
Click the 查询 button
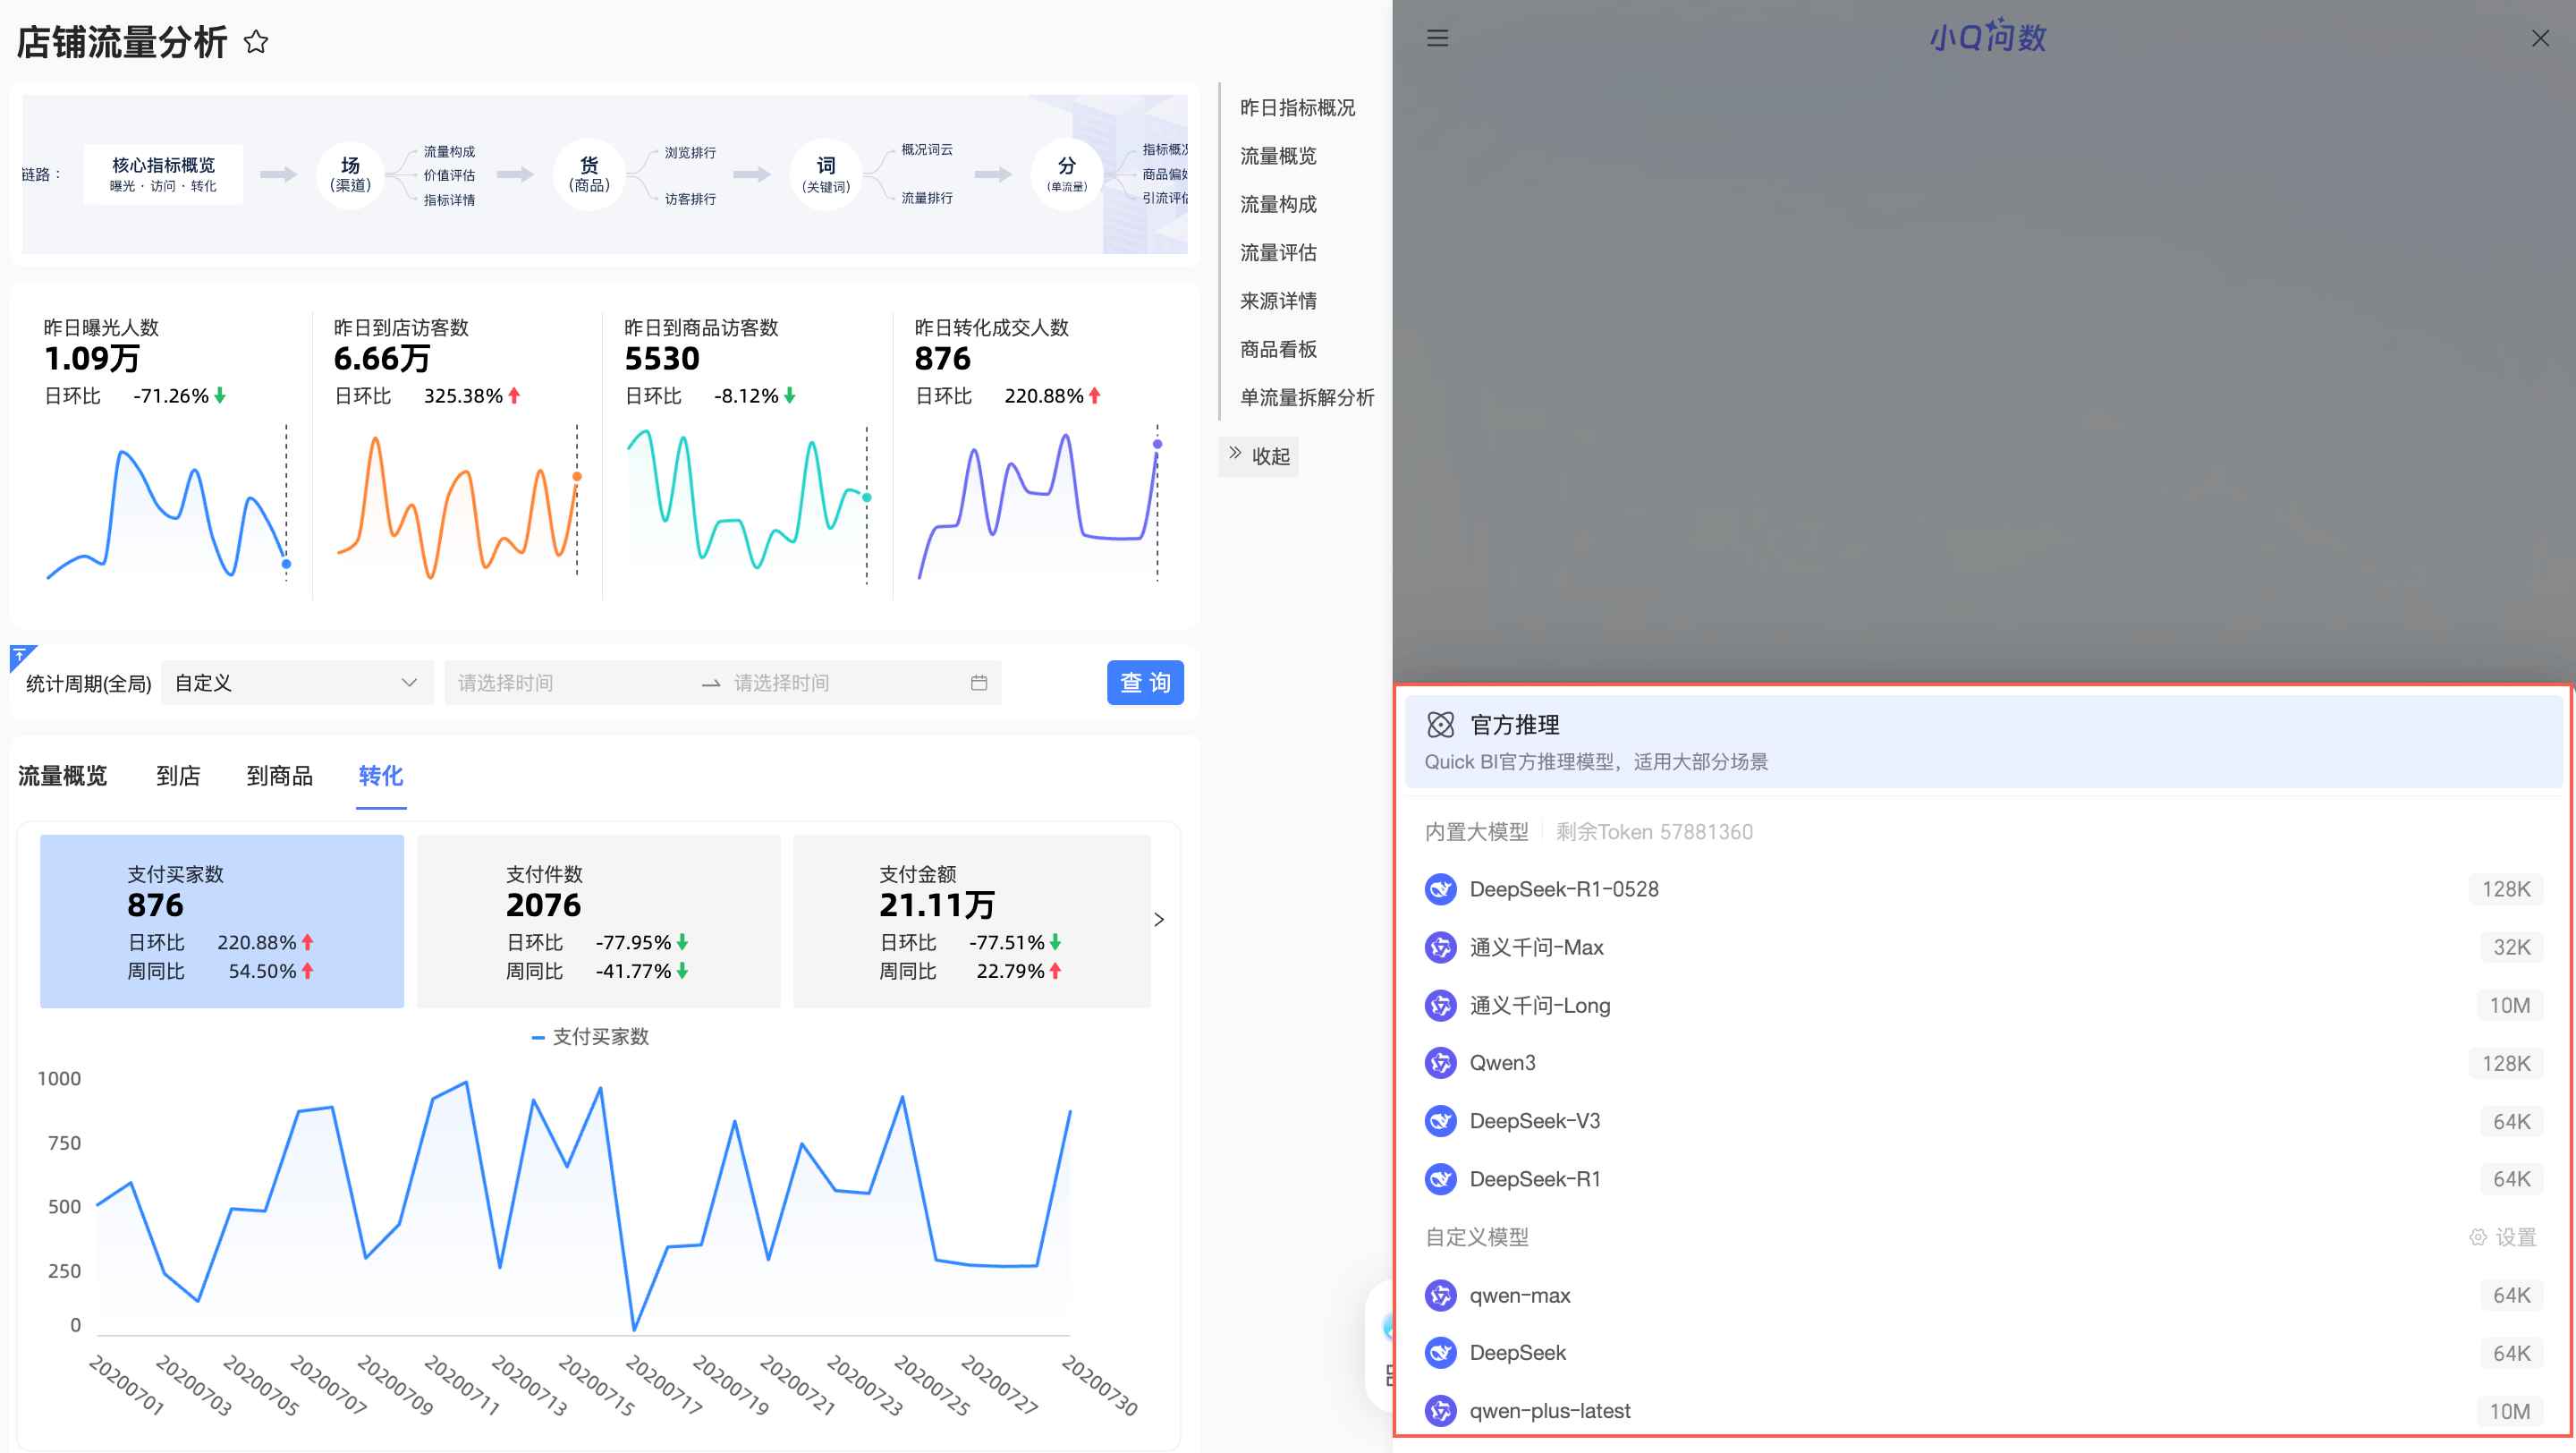pos(1144,683)
